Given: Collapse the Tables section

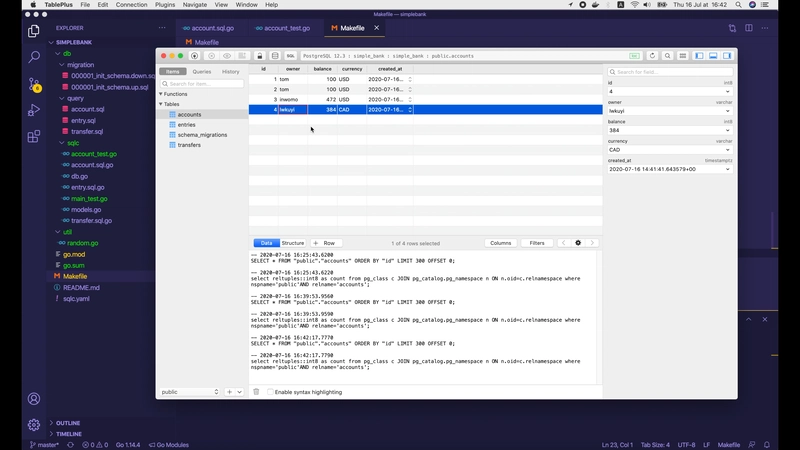Looking at the screenshot, I should (161, 104).
